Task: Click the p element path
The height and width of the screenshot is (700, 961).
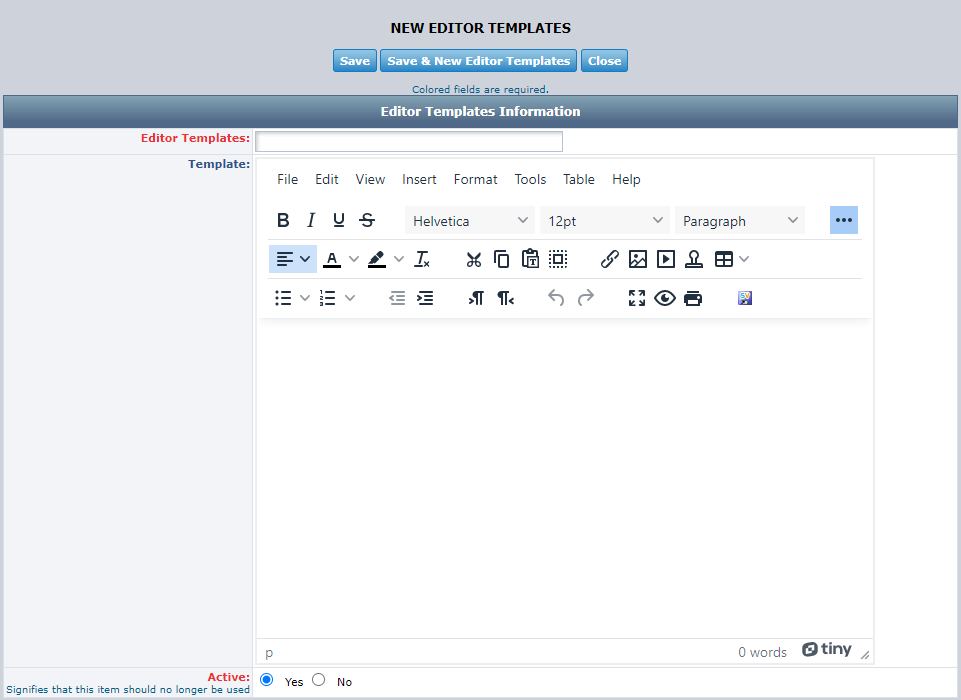Action: (269, 653)
